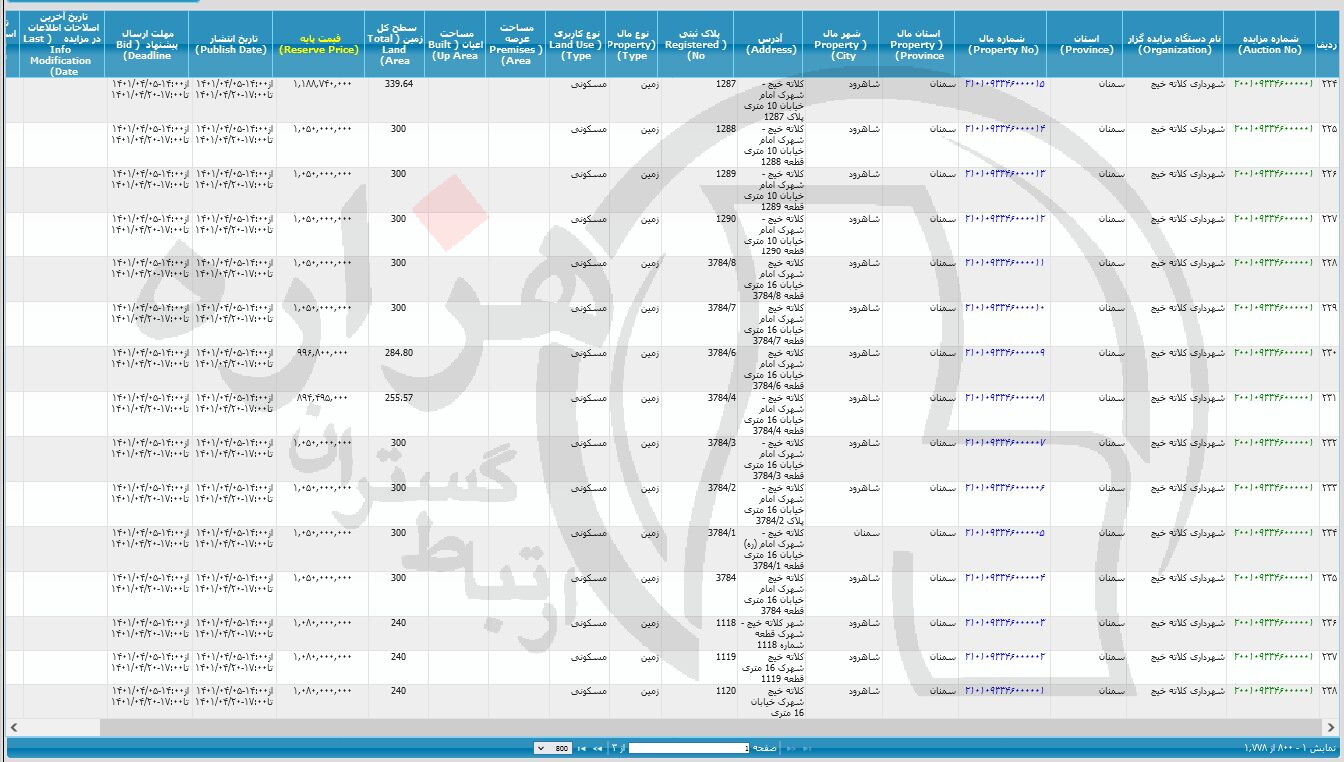Image resolution: width=1344 pixels, height=762 pixels.
Task: Select the reserve price ۸۹۴,۴۹۵,۰۰۰ cell
Action: [x=320, y=414]
